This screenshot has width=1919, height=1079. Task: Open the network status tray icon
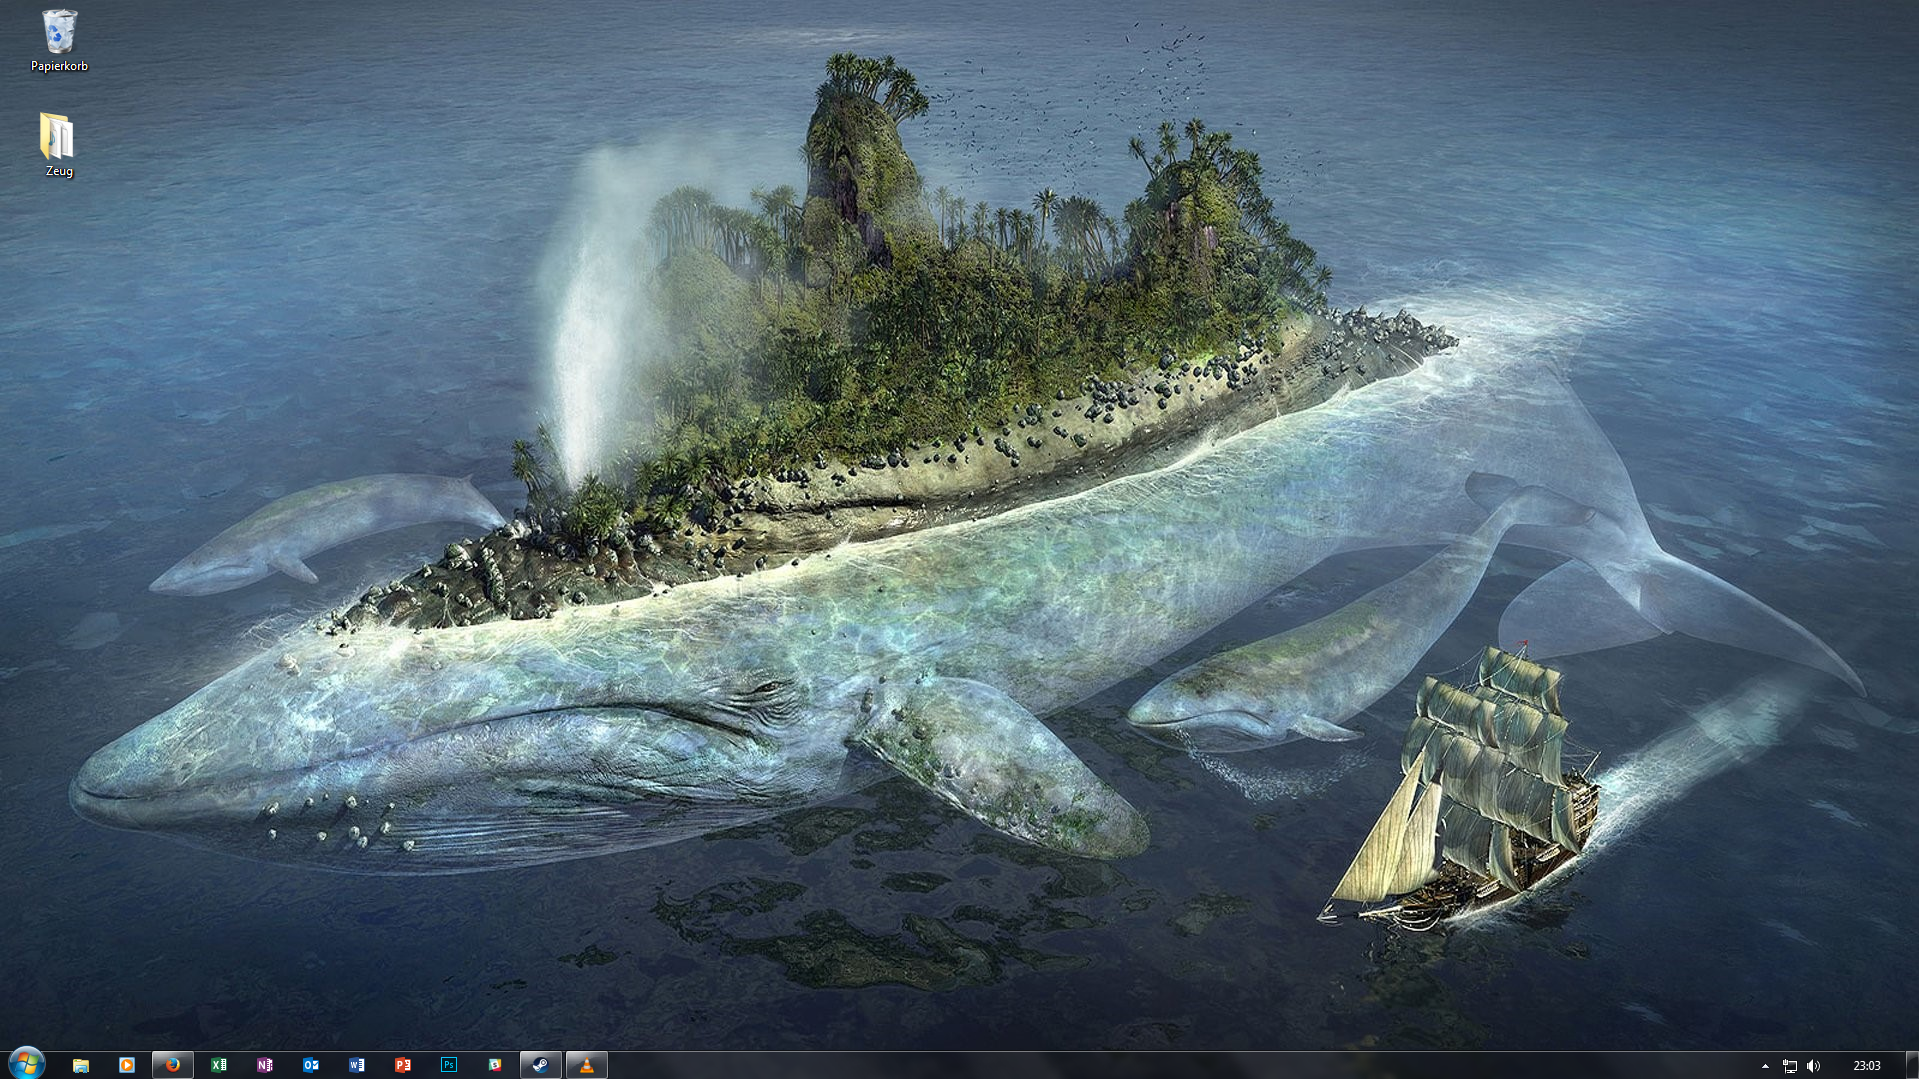click(x=1790, y=1066)
